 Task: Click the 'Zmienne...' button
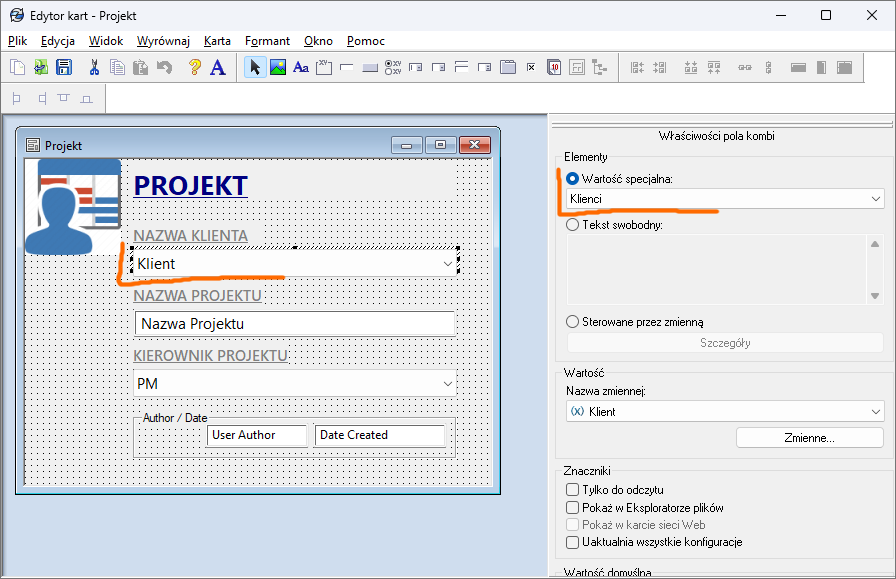(809, 438)
